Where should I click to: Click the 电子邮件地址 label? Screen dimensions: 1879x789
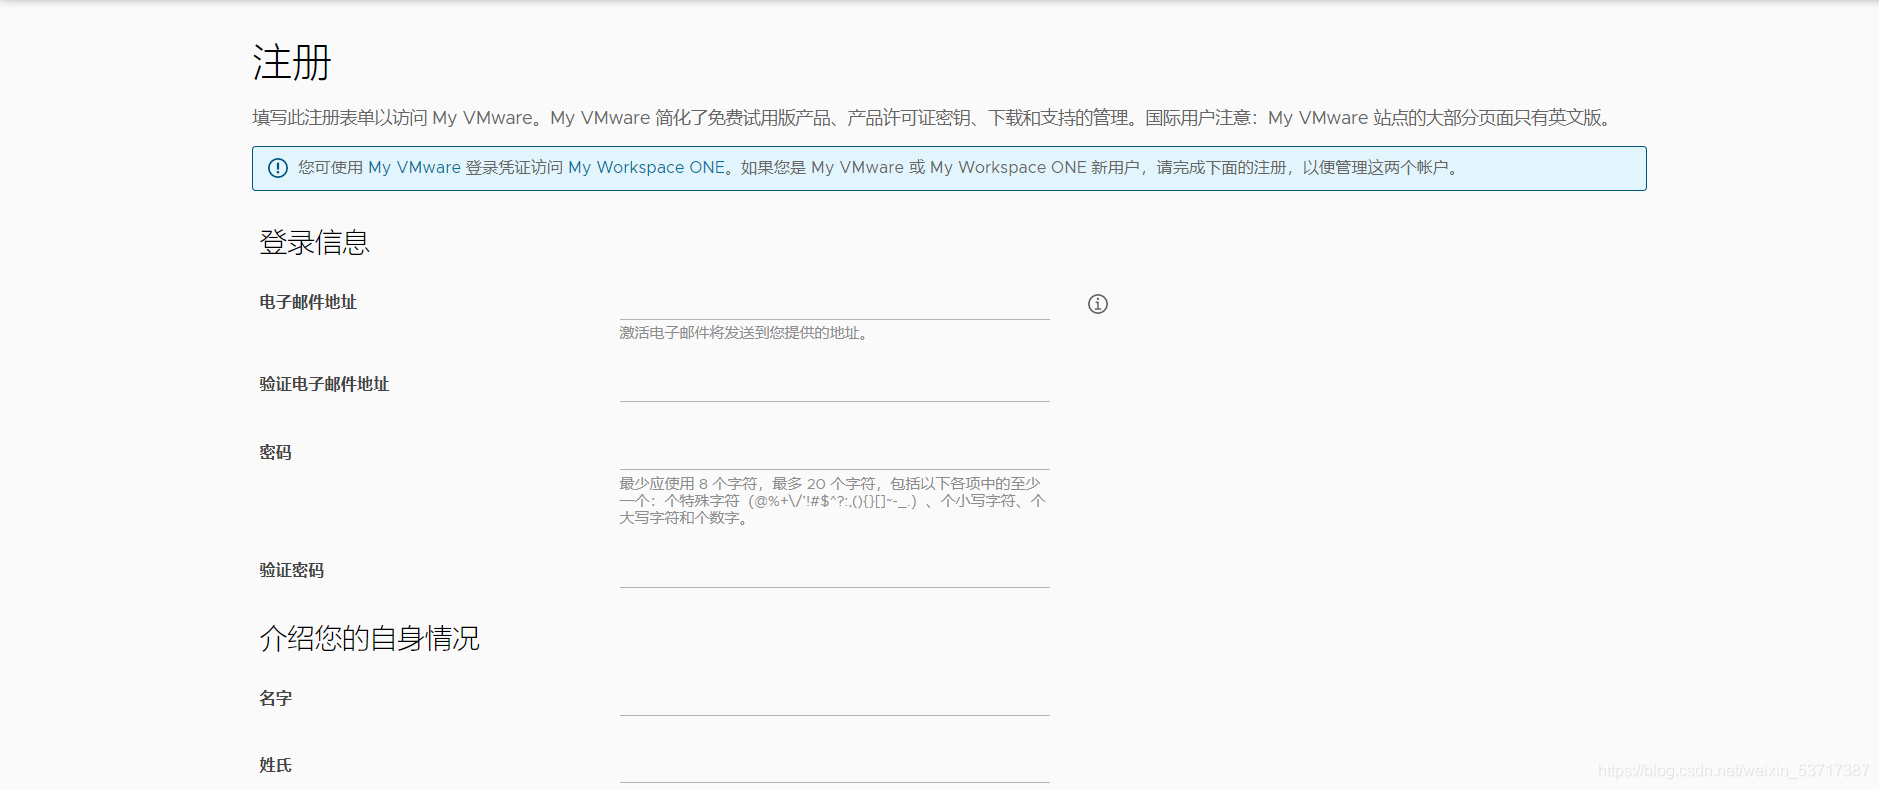click(x=308, y=302)
